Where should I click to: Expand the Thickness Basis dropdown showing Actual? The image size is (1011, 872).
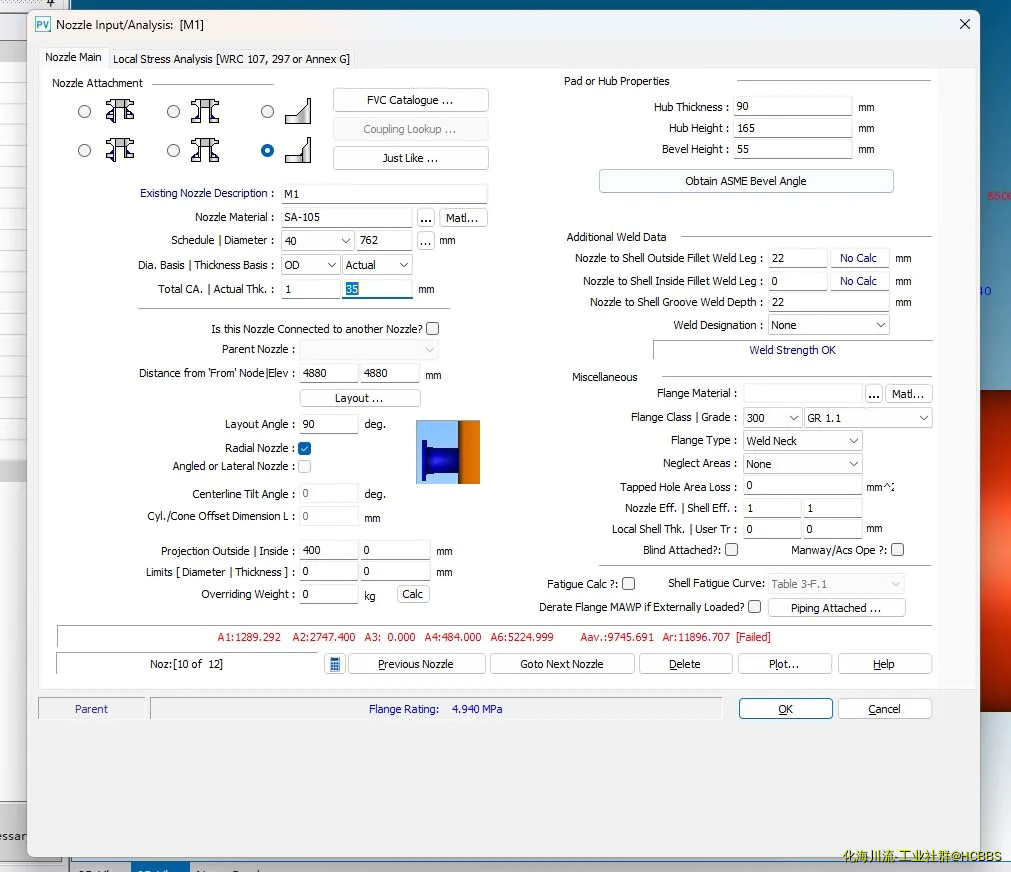[x=377, y=265]
